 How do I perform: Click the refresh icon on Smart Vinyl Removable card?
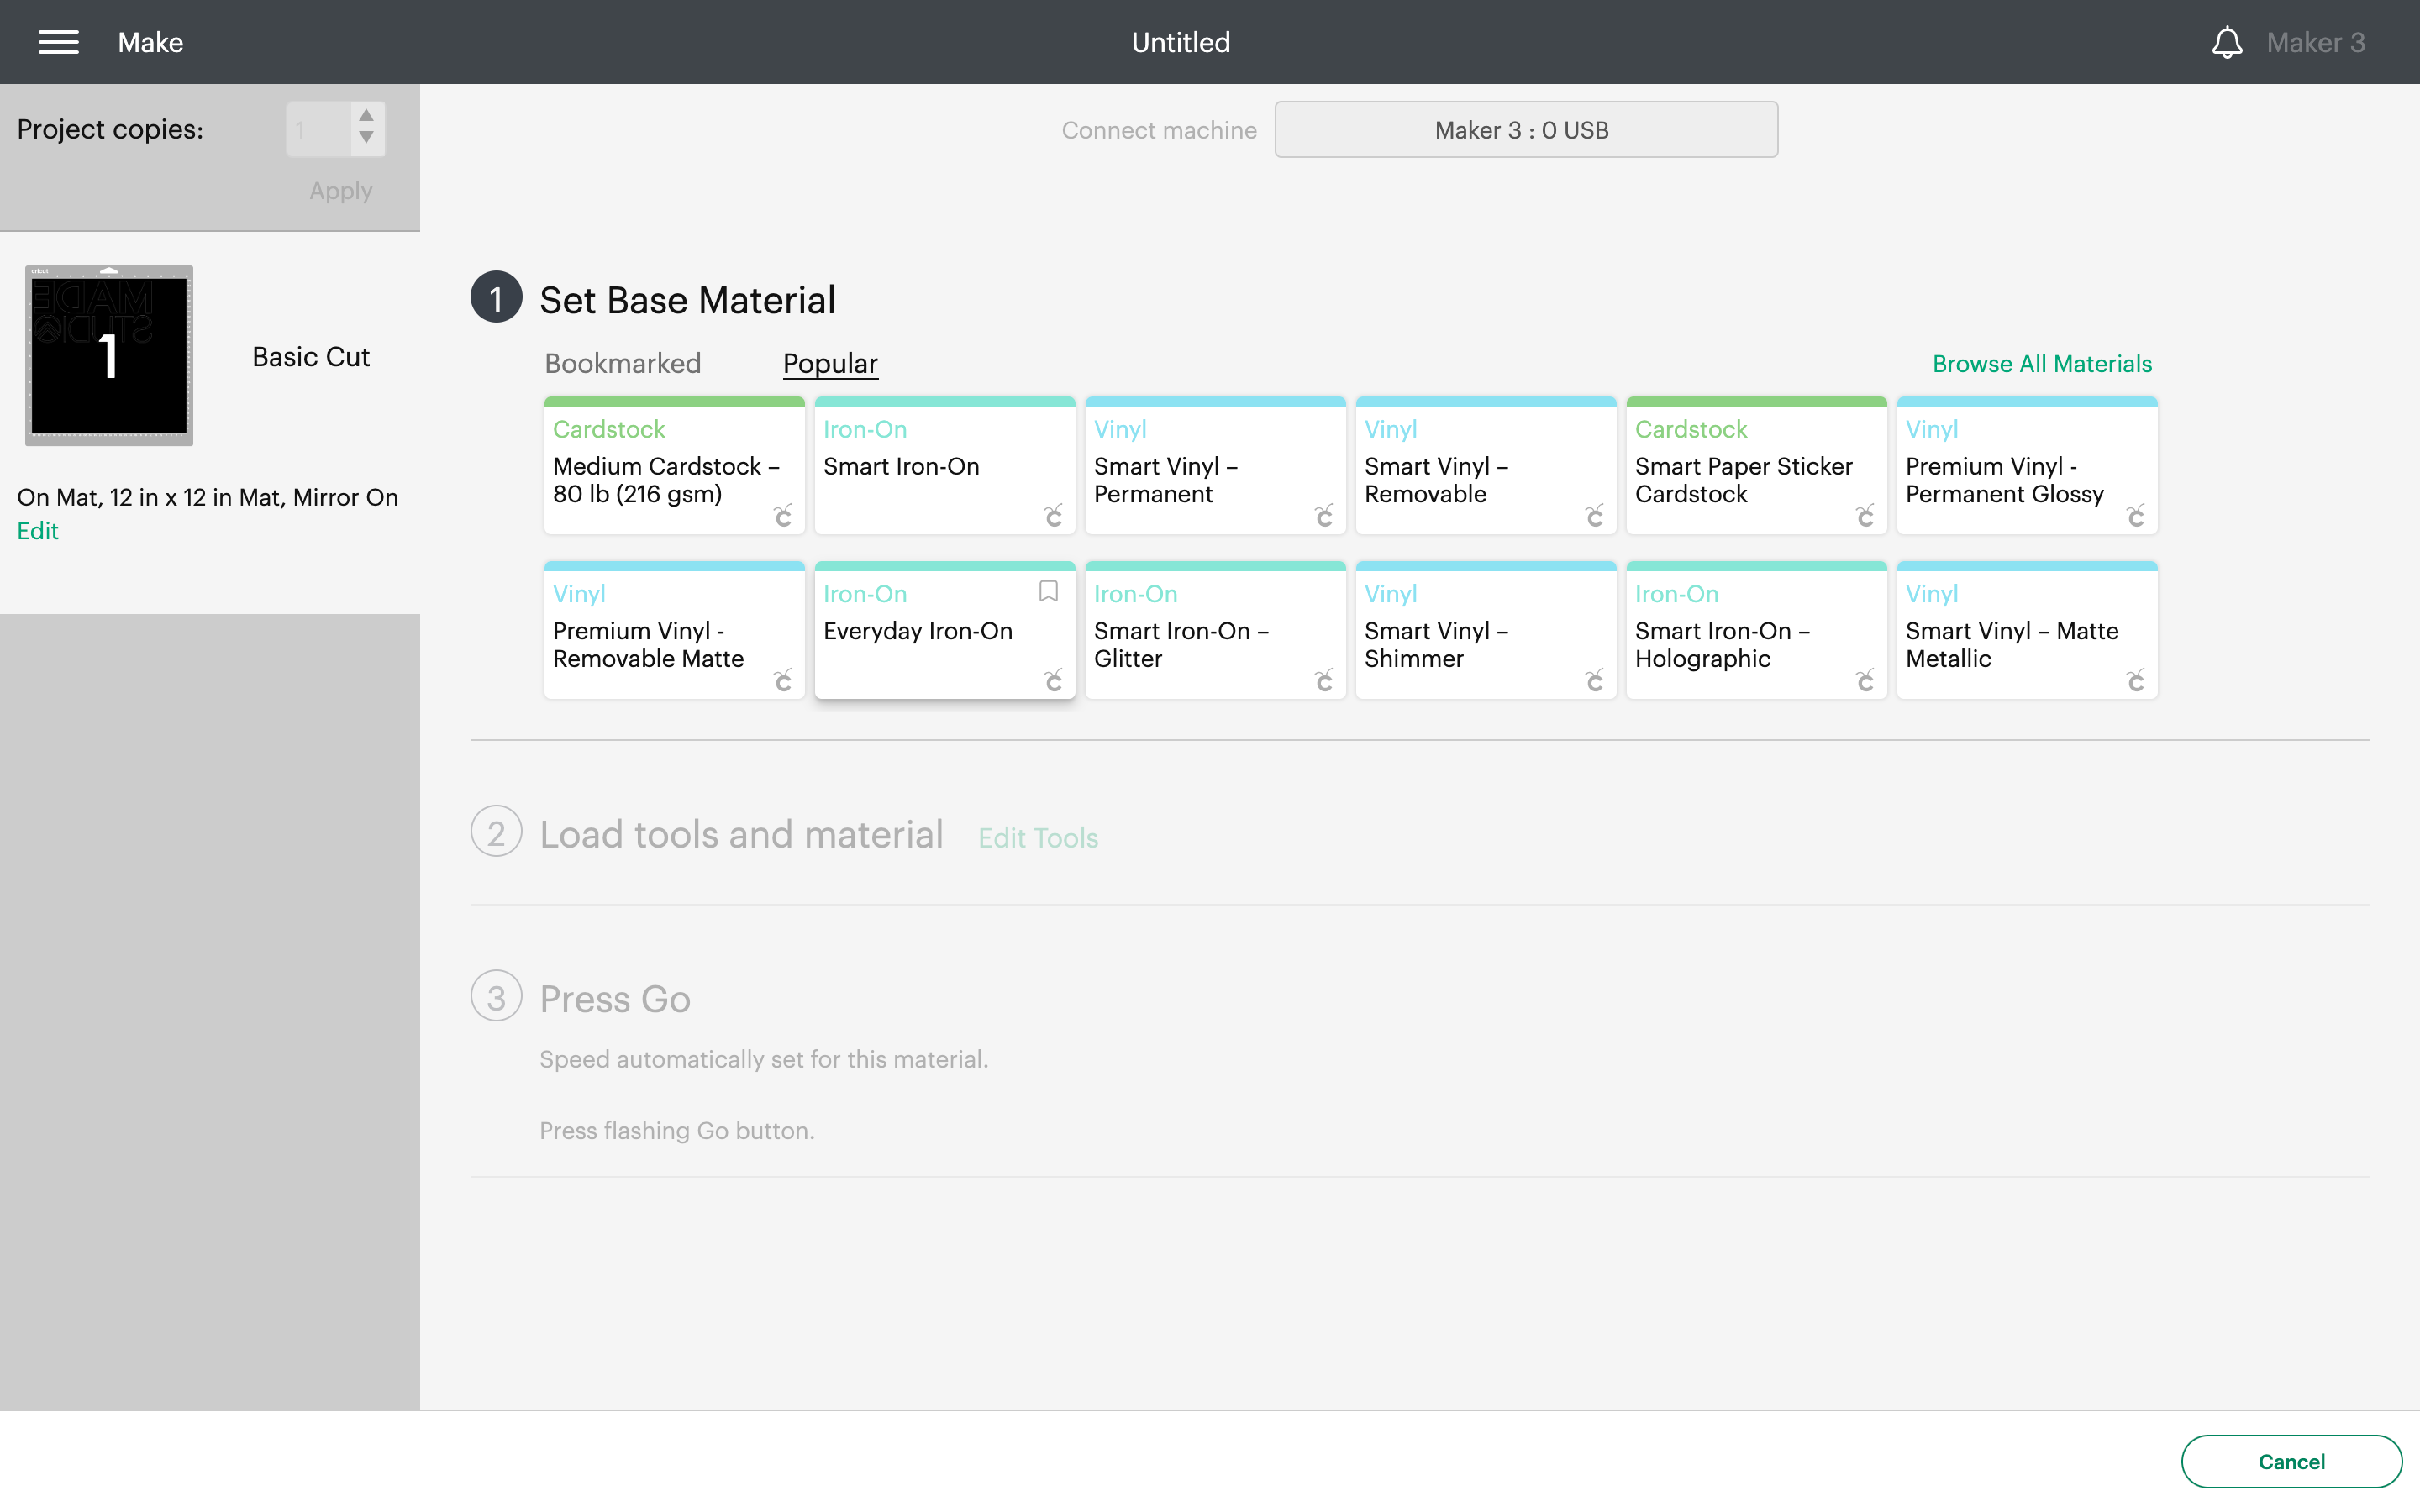click(1592, 516)
